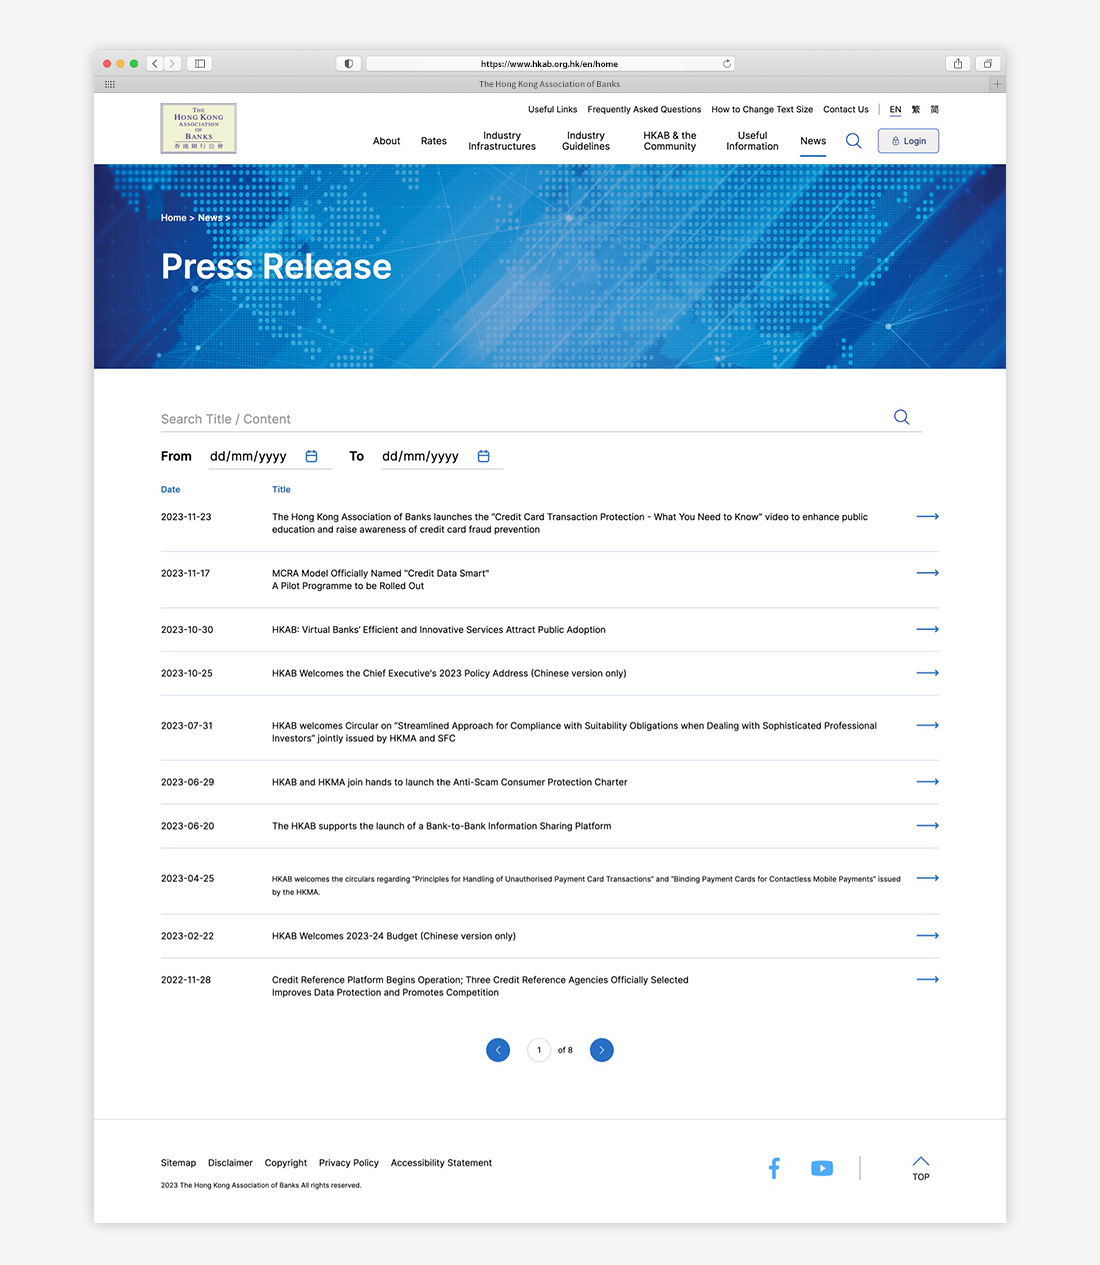Open the Sitemap footer link
1100x1265 pixels.
pyautogui.click(x=178, y=1163)
